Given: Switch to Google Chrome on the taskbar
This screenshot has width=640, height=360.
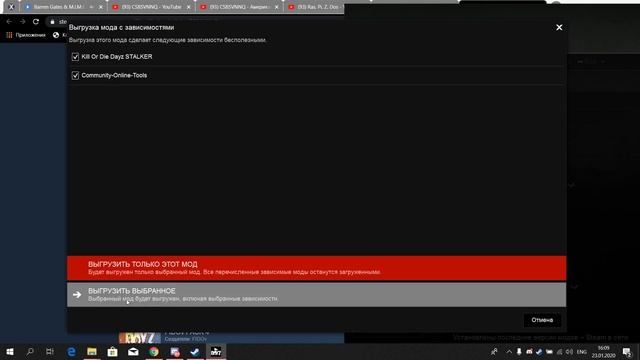Looking at the screenshot, I should [x=154, y=351].
